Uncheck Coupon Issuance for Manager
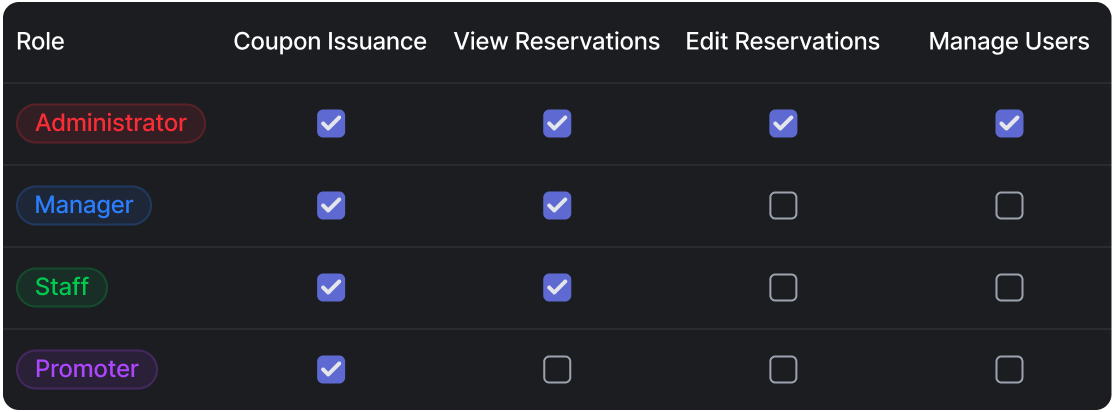The image size is (1115, 412). coord(331,206)
